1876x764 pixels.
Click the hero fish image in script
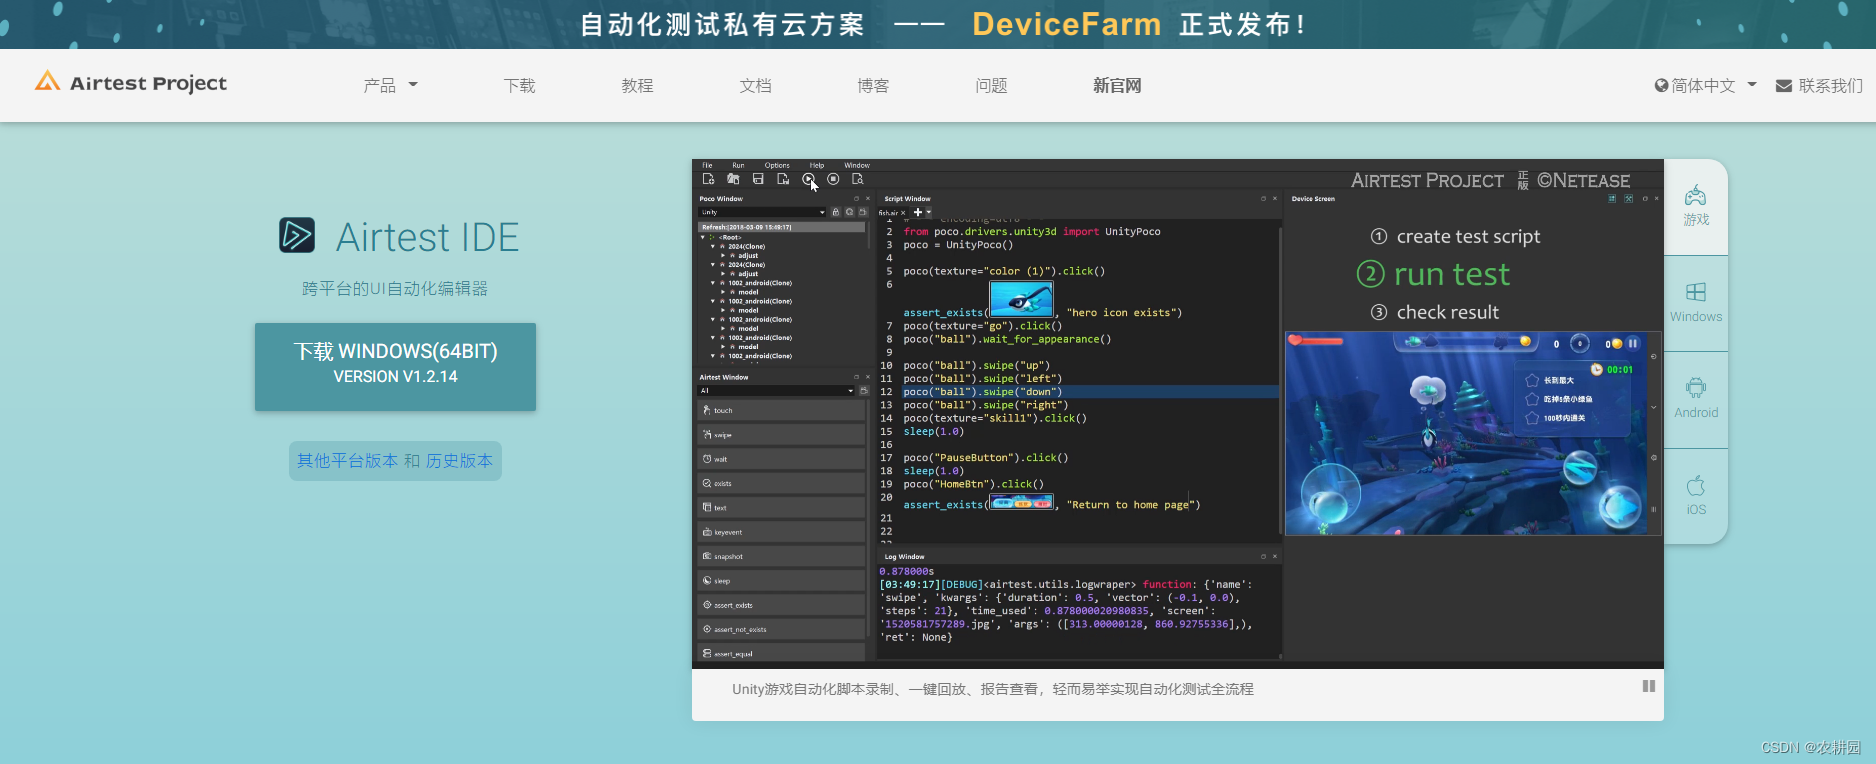coord(1021,299)
